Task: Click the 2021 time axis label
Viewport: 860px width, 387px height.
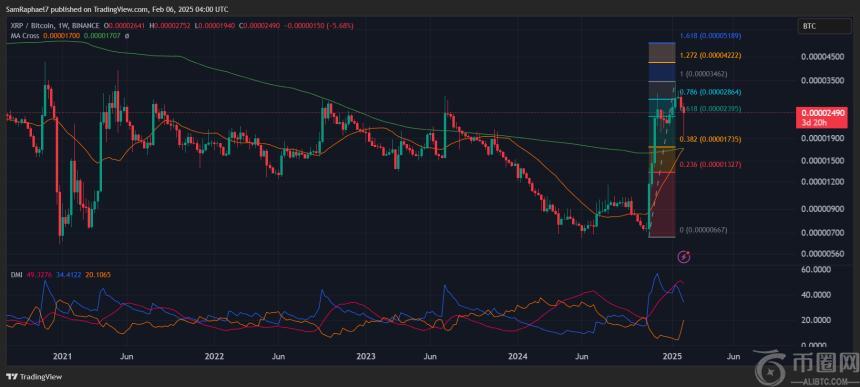Action: pos(63,356)
